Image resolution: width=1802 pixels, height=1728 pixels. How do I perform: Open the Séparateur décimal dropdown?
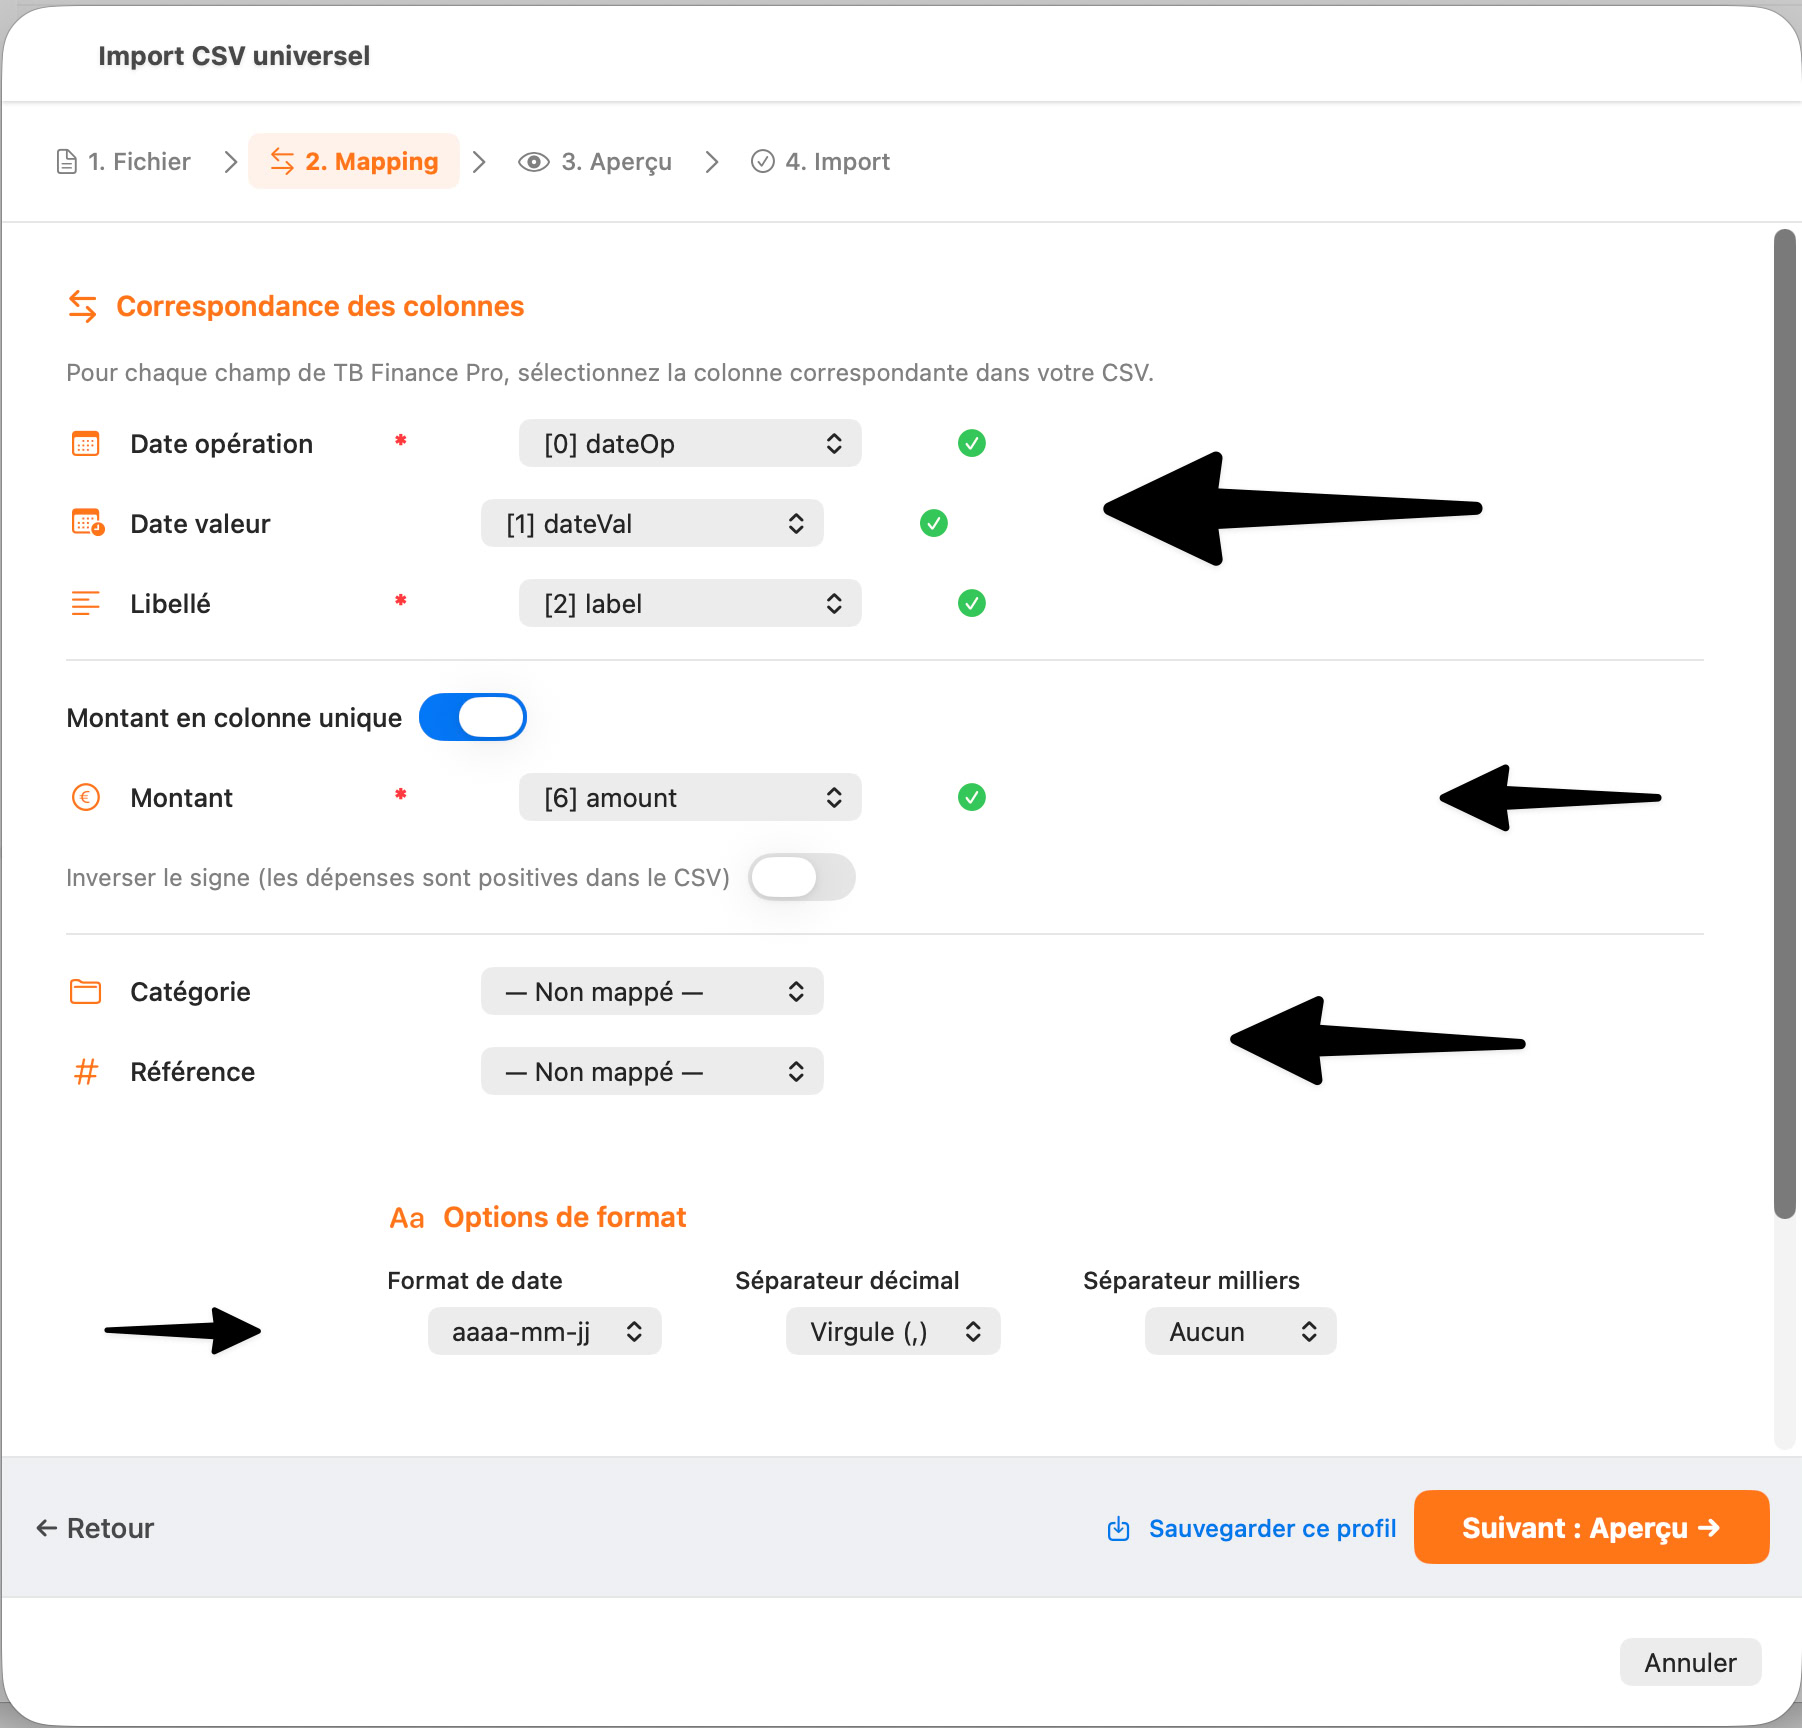[893, 1332]
